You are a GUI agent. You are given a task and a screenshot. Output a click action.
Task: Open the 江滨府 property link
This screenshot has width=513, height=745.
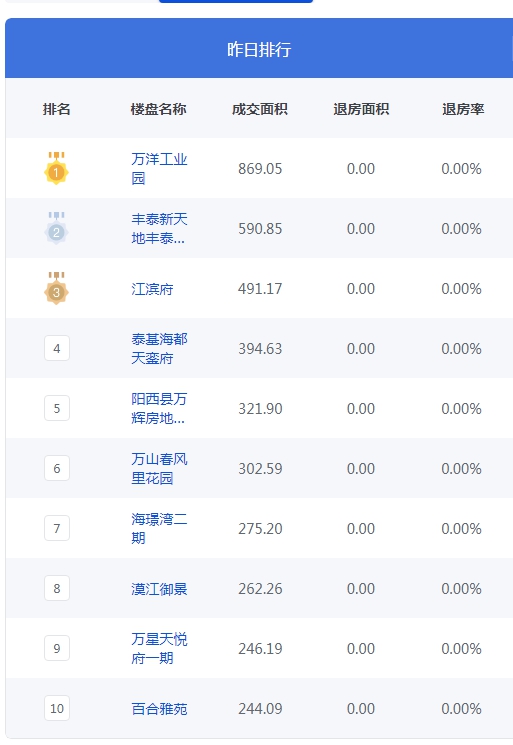tap(152, 289)
